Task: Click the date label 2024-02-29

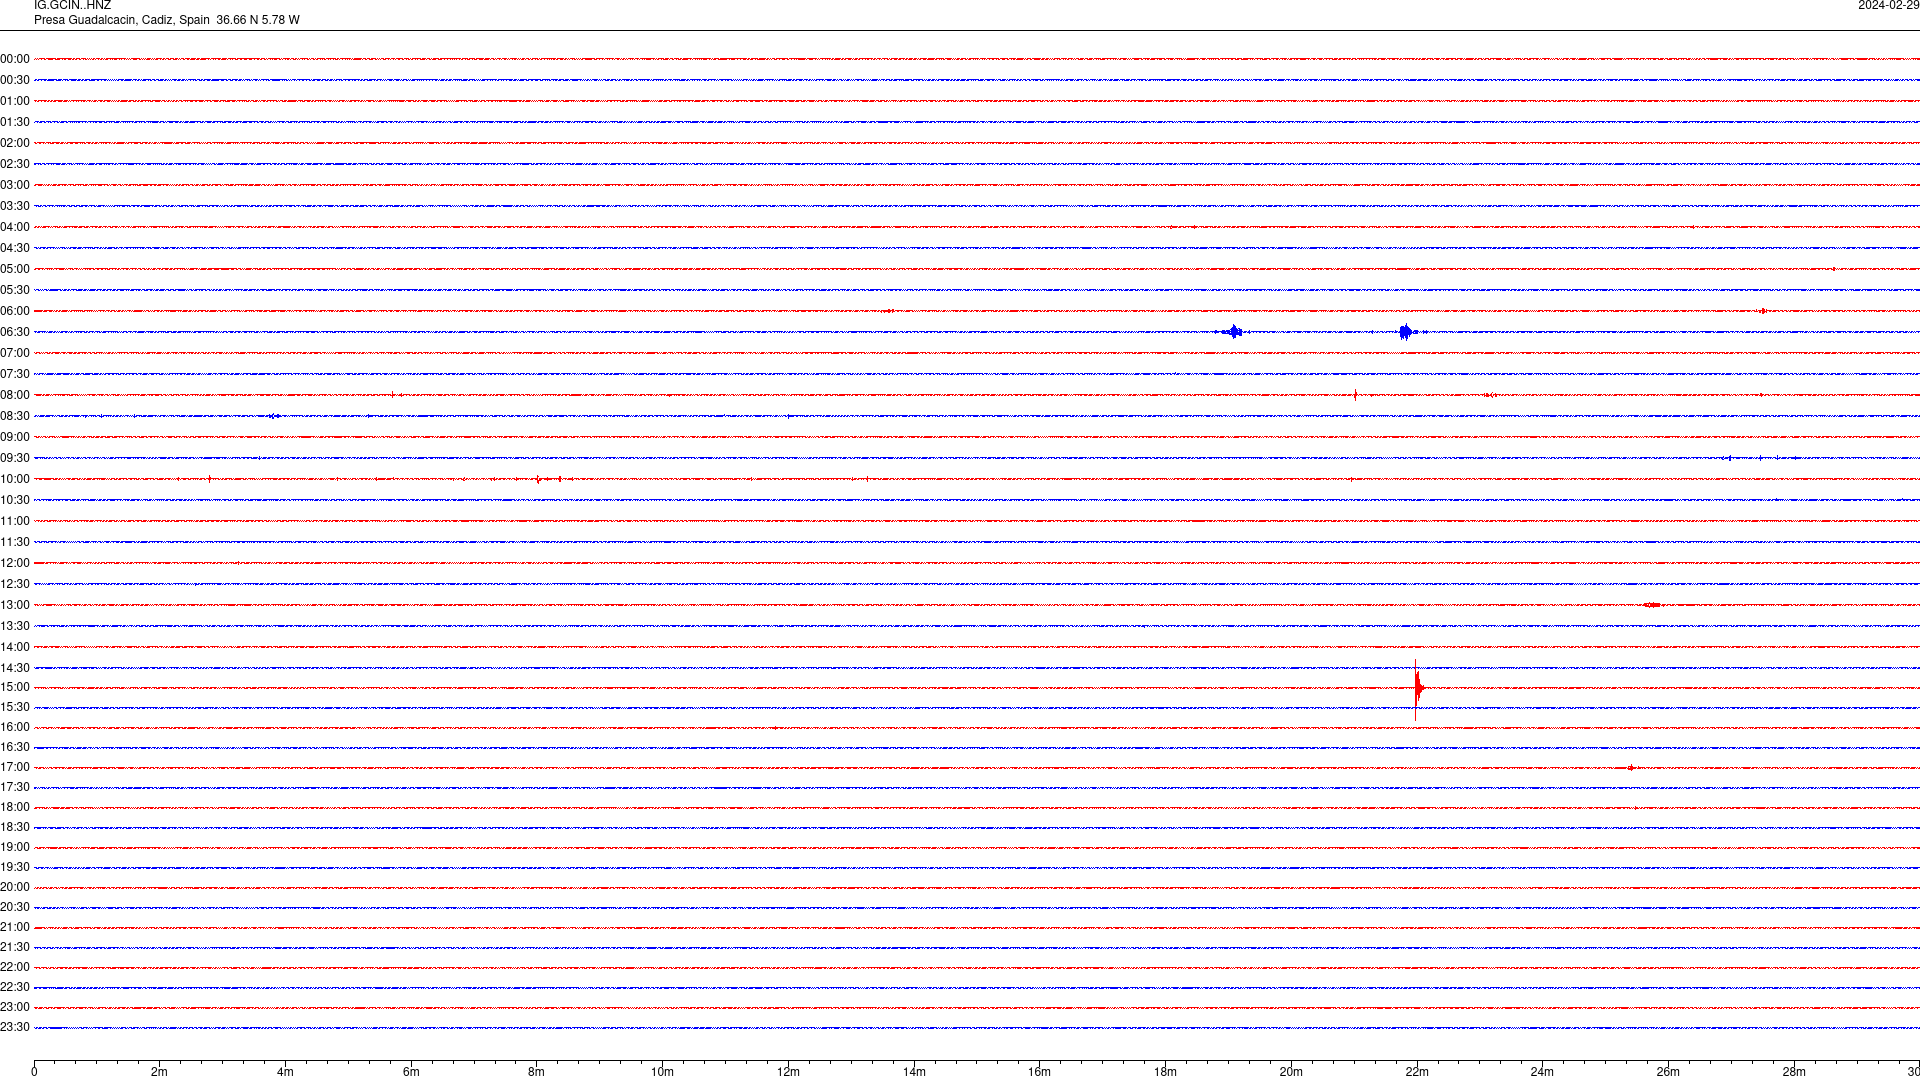Action: pyautogui.click(x=1888, y=6)
